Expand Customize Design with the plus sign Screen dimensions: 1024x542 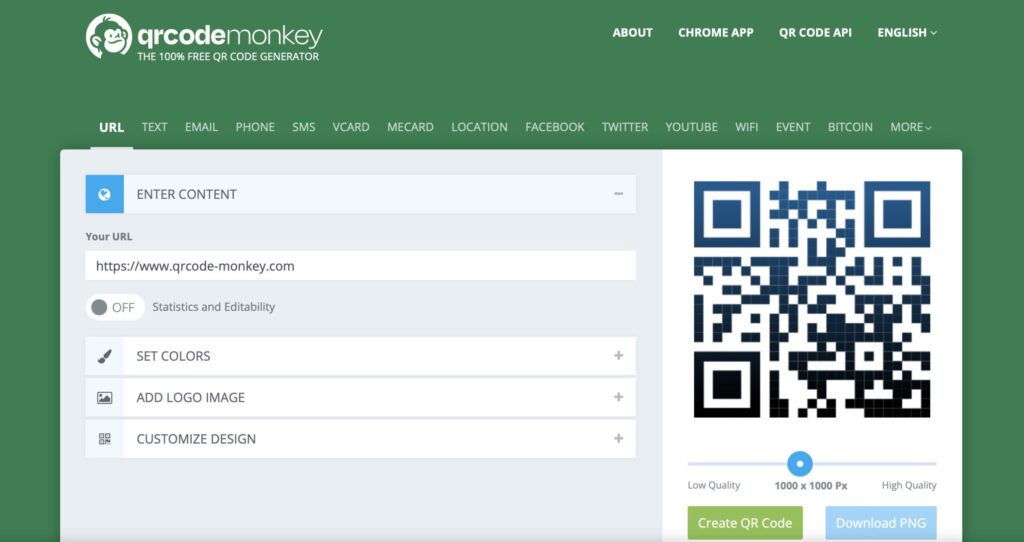[x=618, y=438]
